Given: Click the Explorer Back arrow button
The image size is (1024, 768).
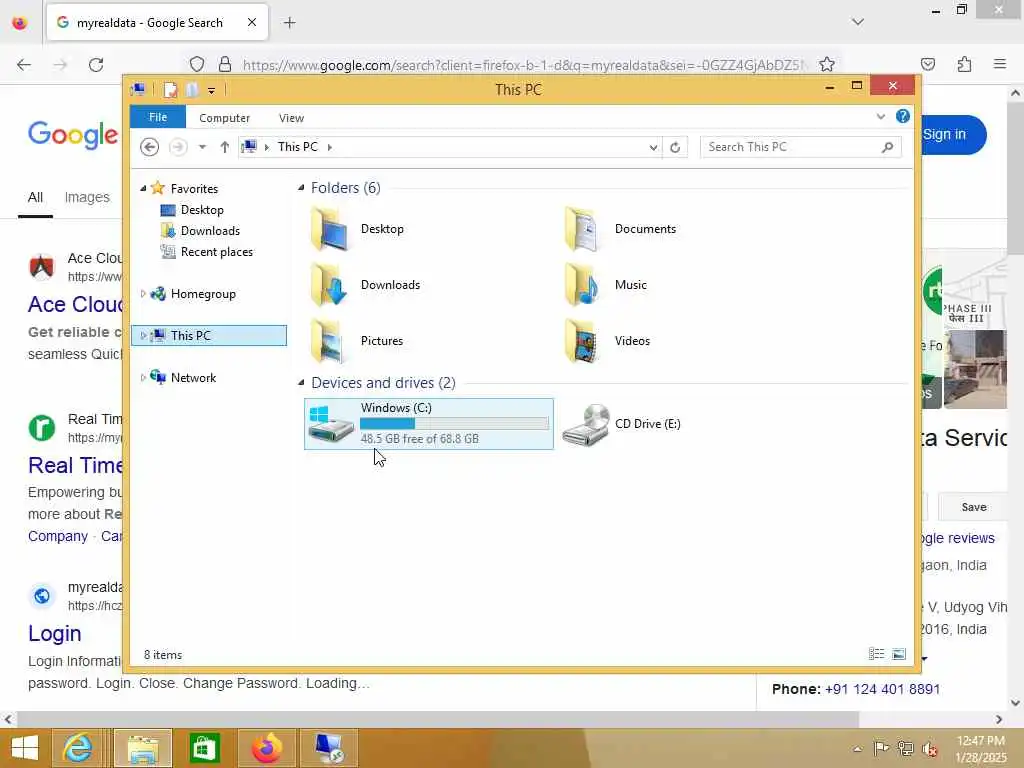Looking at the screenshot, I should [x=150, y=147].
